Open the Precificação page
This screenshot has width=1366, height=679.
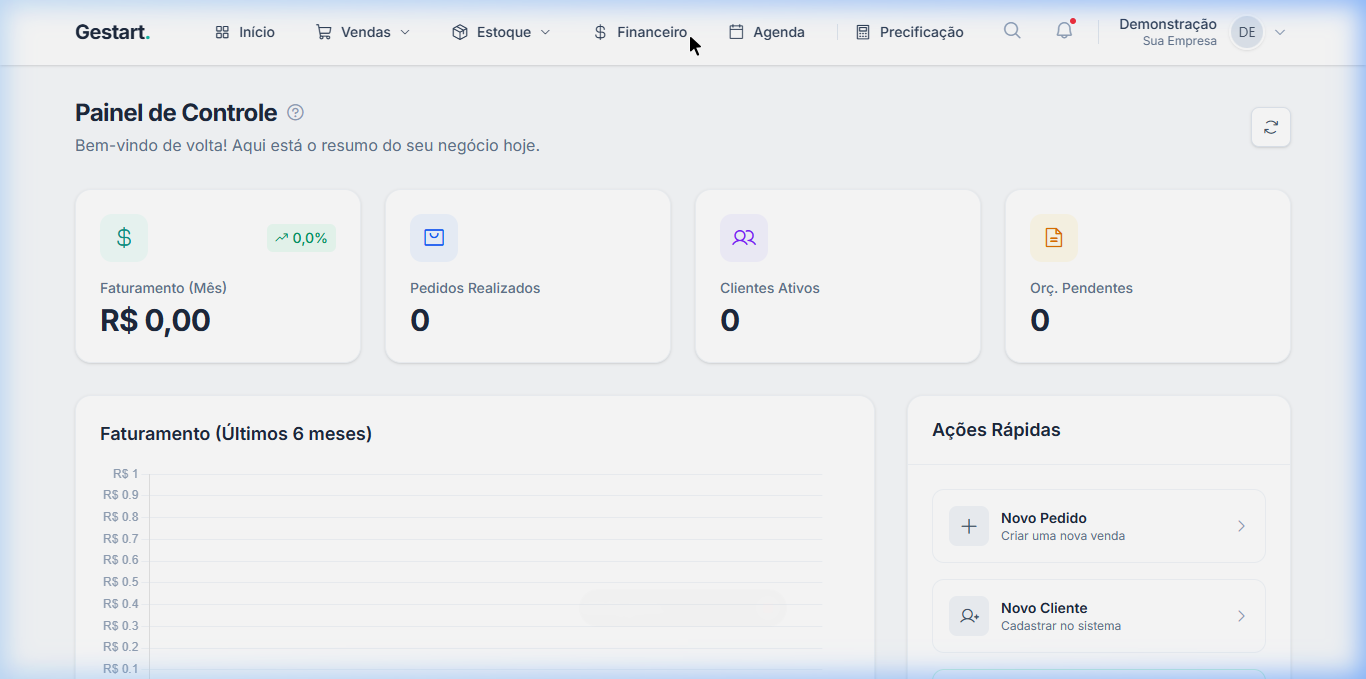[x=910, y=32]
